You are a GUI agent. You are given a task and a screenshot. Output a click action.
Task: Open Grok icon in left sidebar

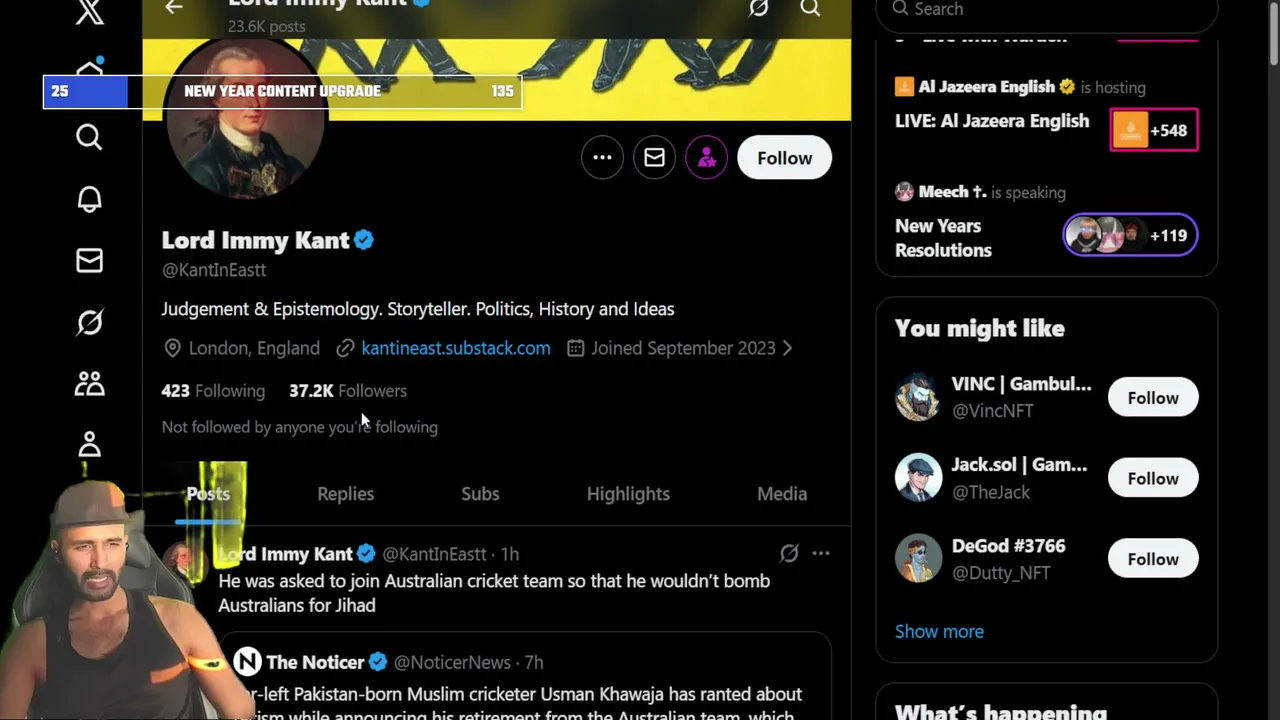click(89, 322)
